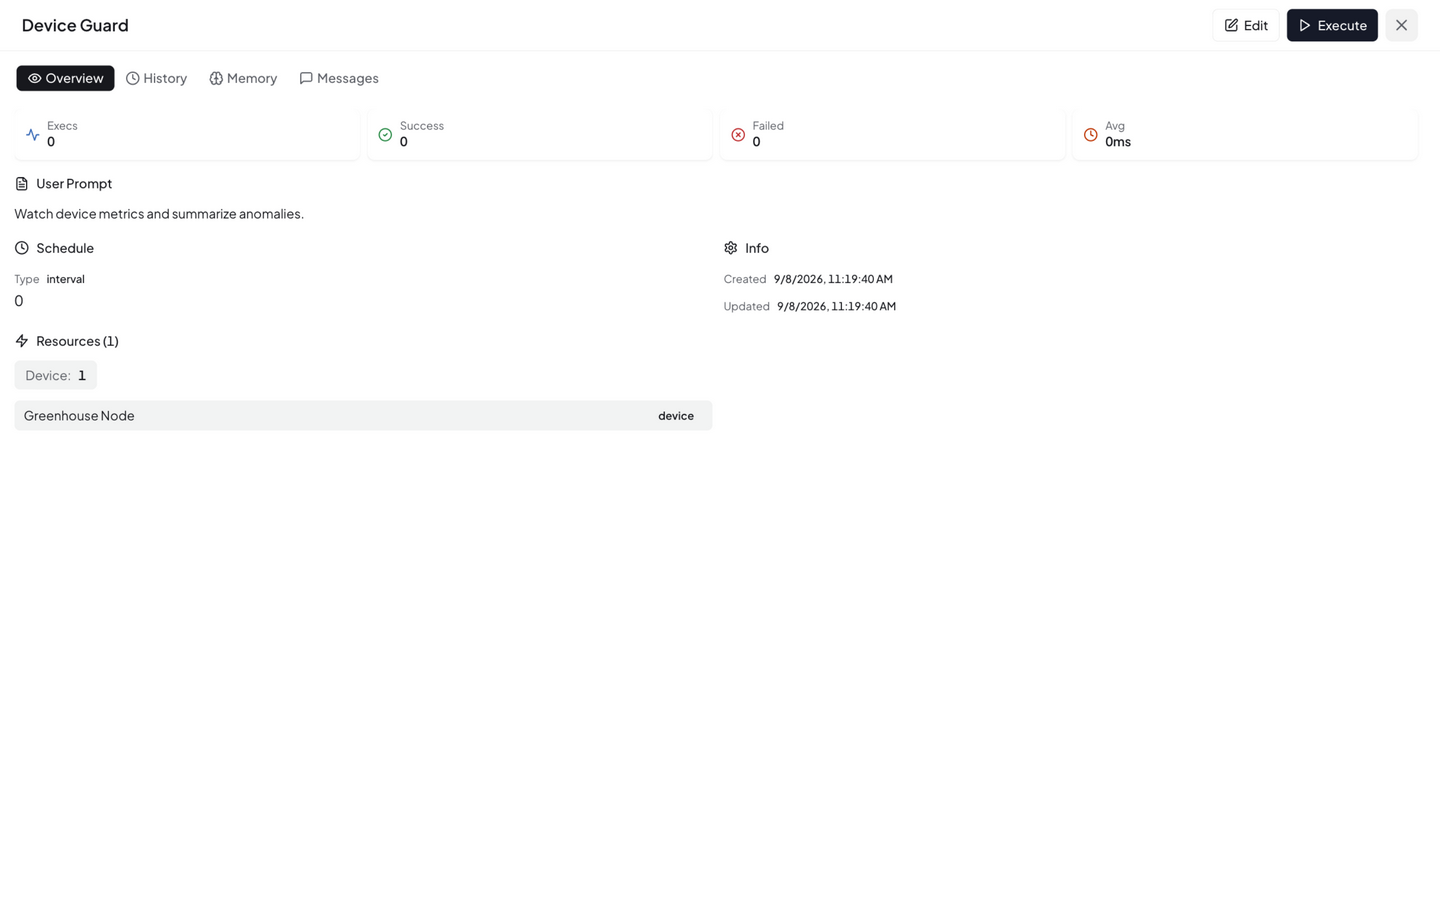Click the Schedule heading text

coord(65,248)
